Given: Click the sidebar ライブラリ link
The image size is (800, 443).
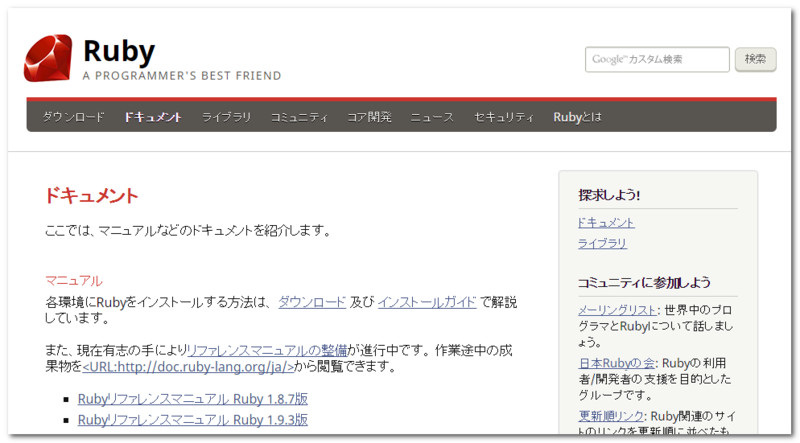Looking at the screenshot, I should [x=602, y=243].
